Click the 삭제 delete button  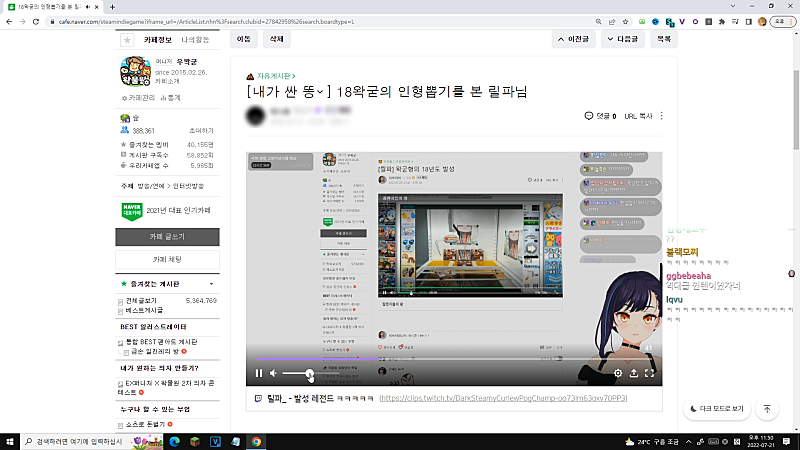(x=277, y=39)
